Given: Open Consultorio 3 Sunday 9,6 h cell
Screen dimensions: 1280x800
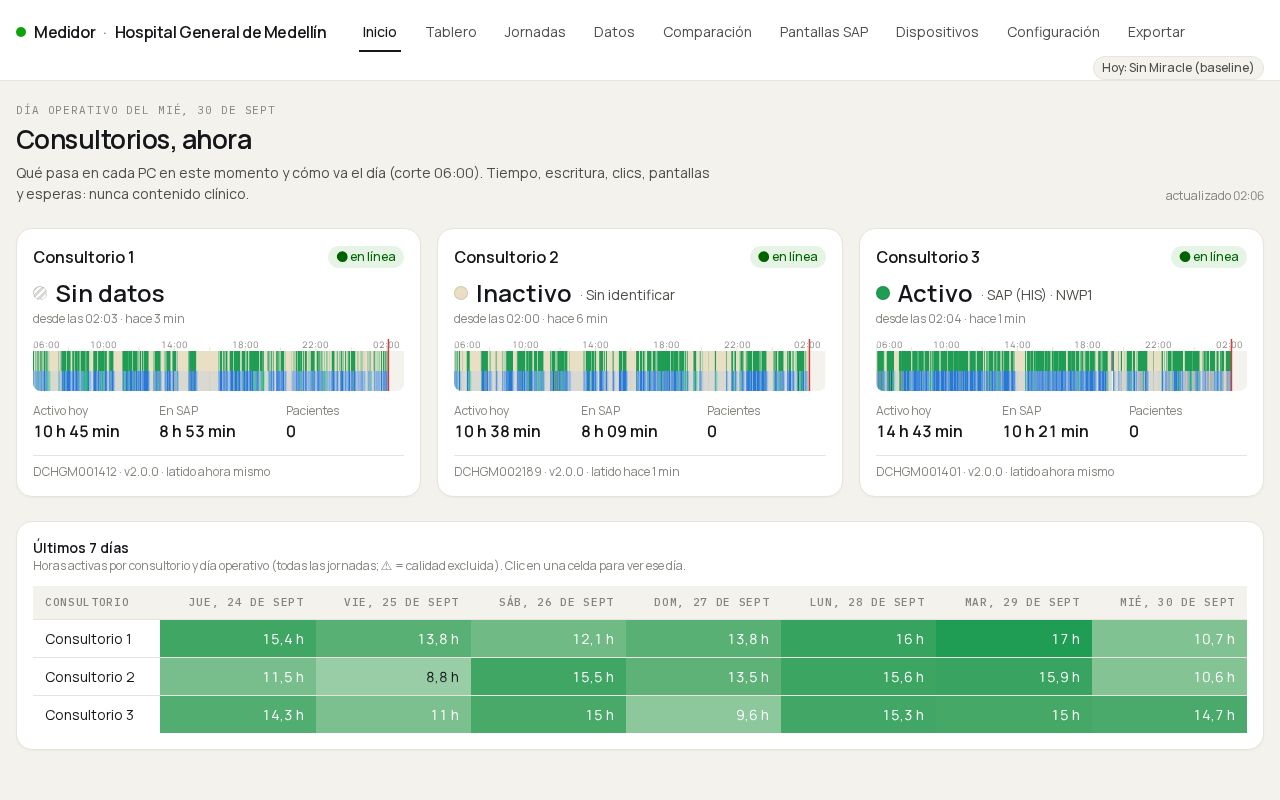Looking at the screenshot, I should 704,715.
